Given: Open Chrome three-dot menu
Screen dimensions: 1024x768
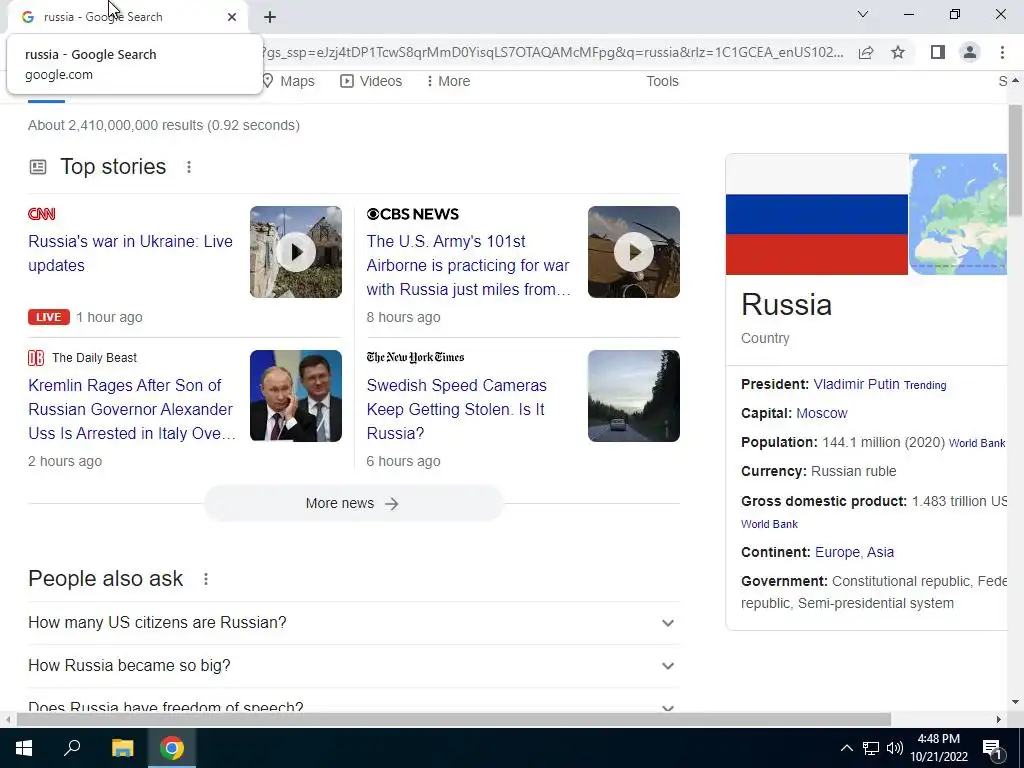Looking at the screenshot, I should pos(1002,52).
